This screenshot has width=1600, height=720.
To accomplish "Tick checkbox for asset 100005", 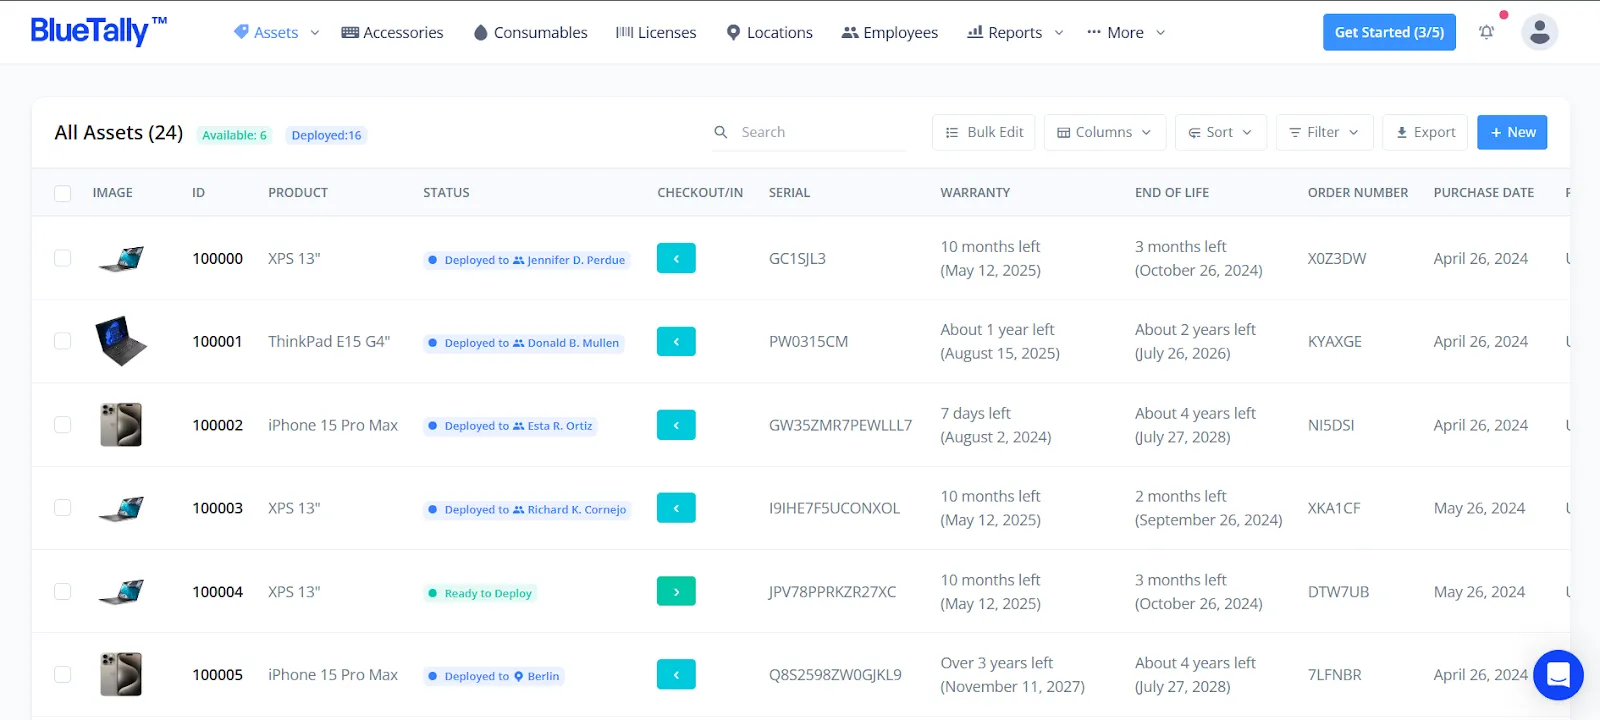I will click(x=62, y=675).
